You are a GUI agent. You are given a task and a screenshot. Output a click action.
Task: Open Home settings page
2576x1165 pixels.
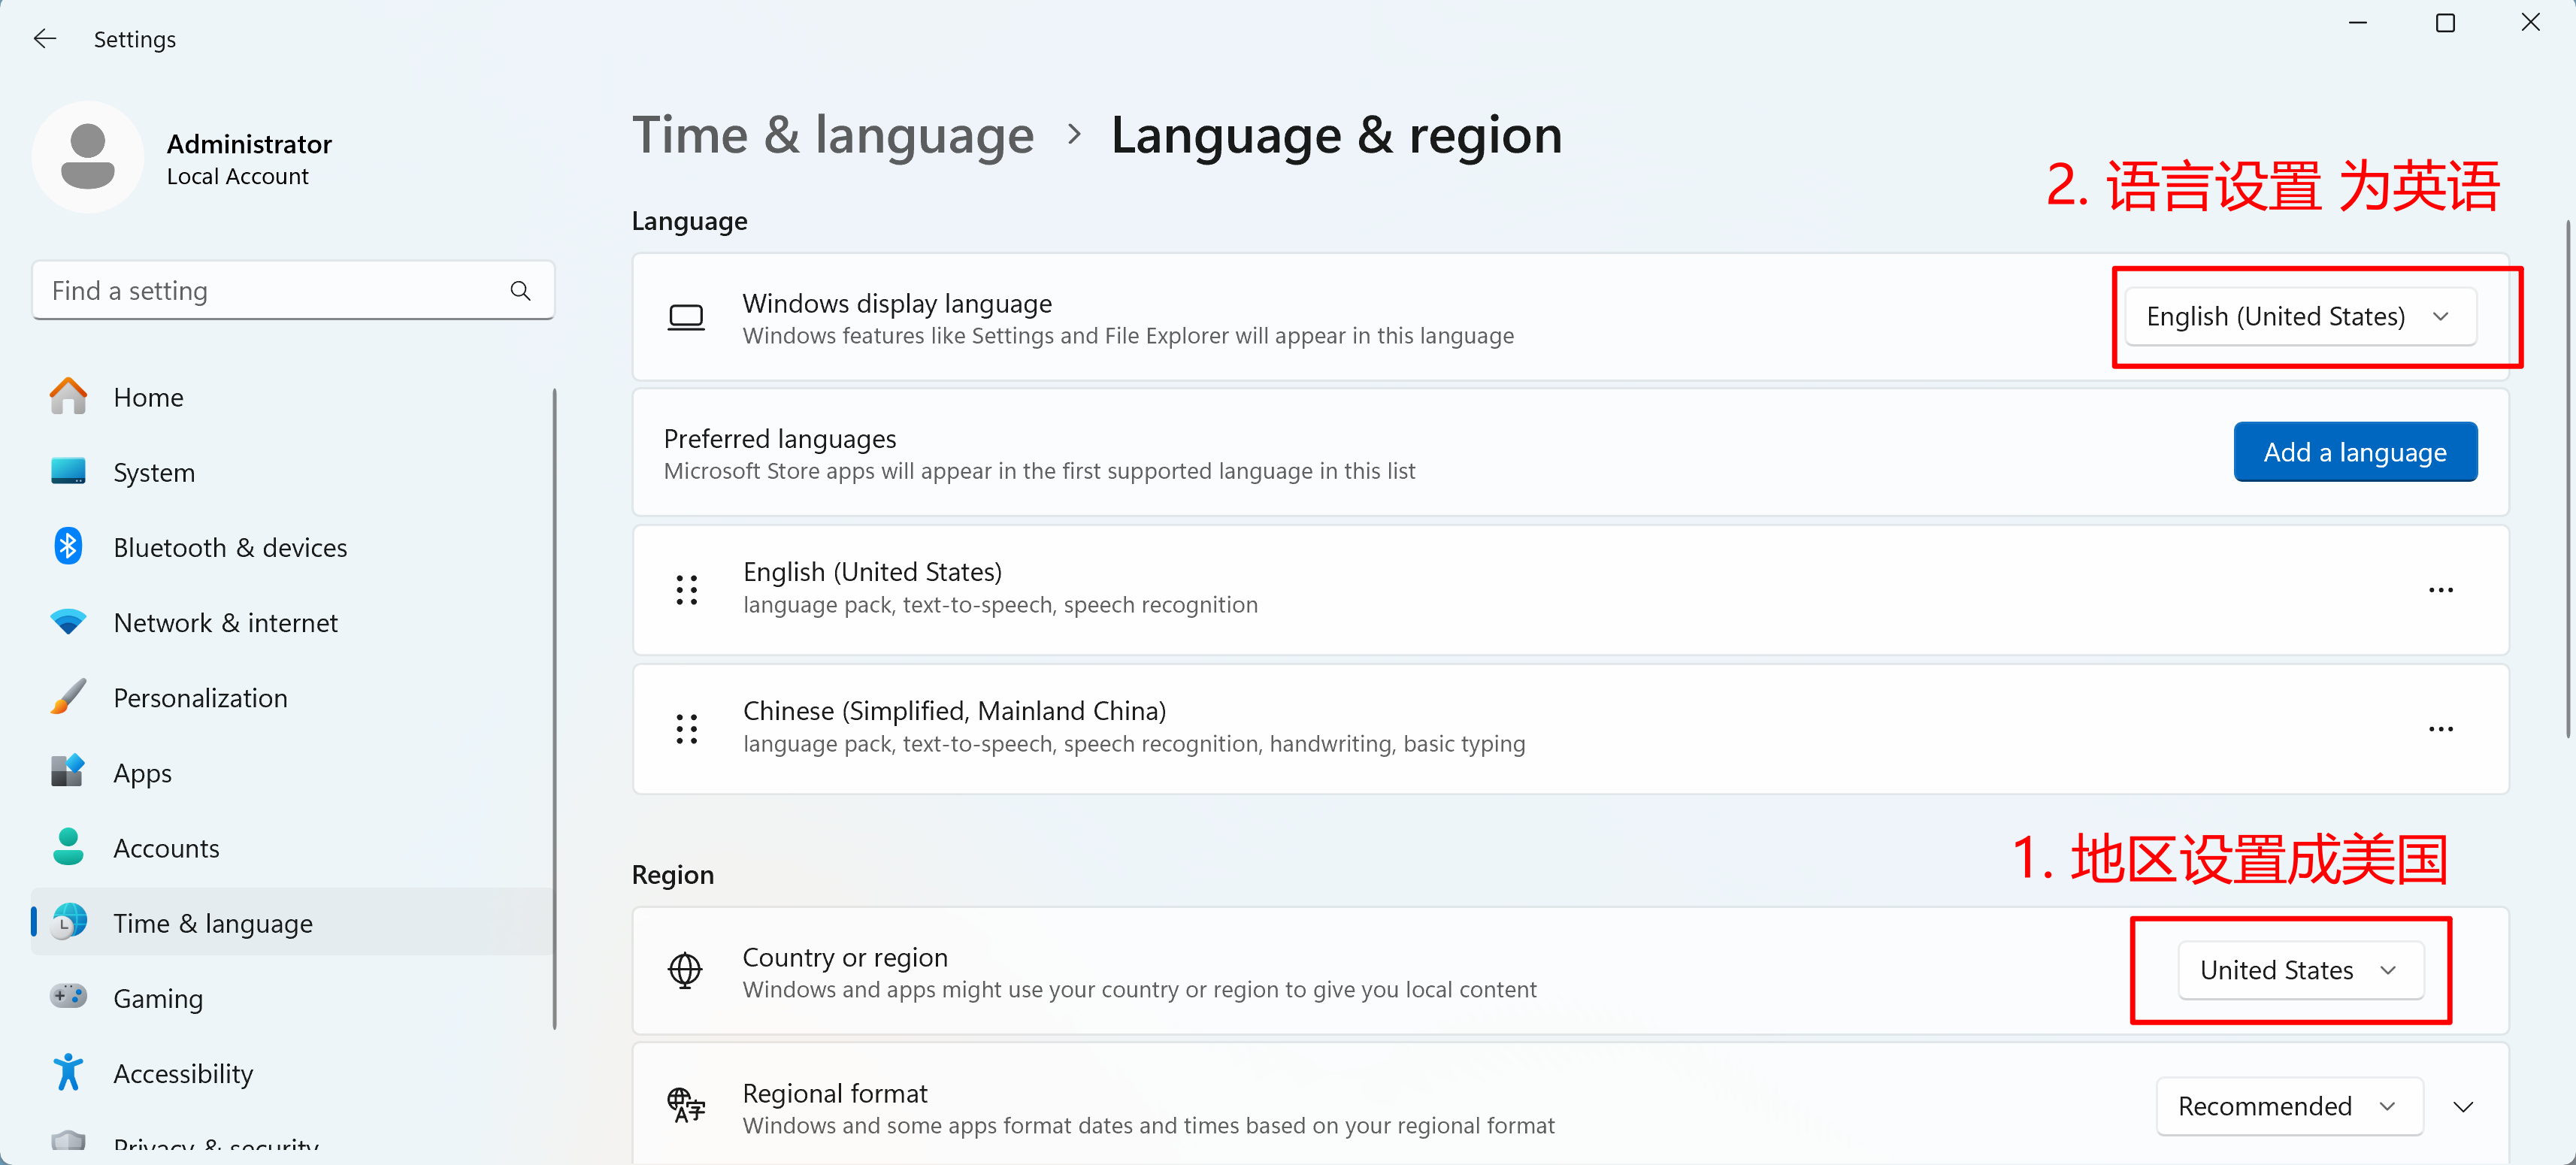tap(292, 397)
